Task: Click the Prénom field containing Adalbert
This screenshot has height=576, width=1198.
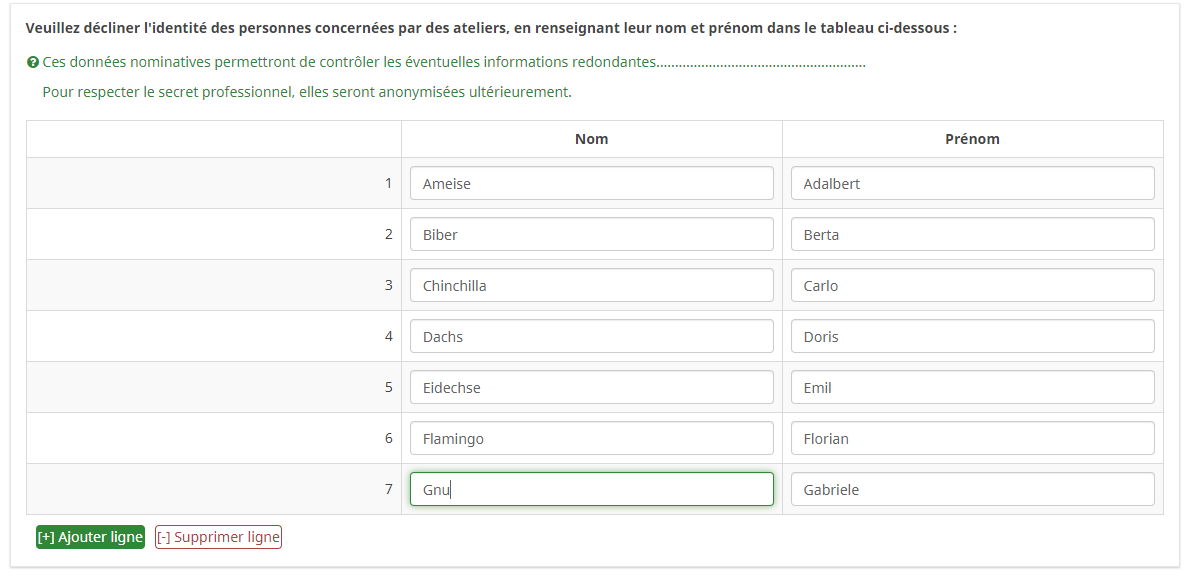Action: [972, 184]
